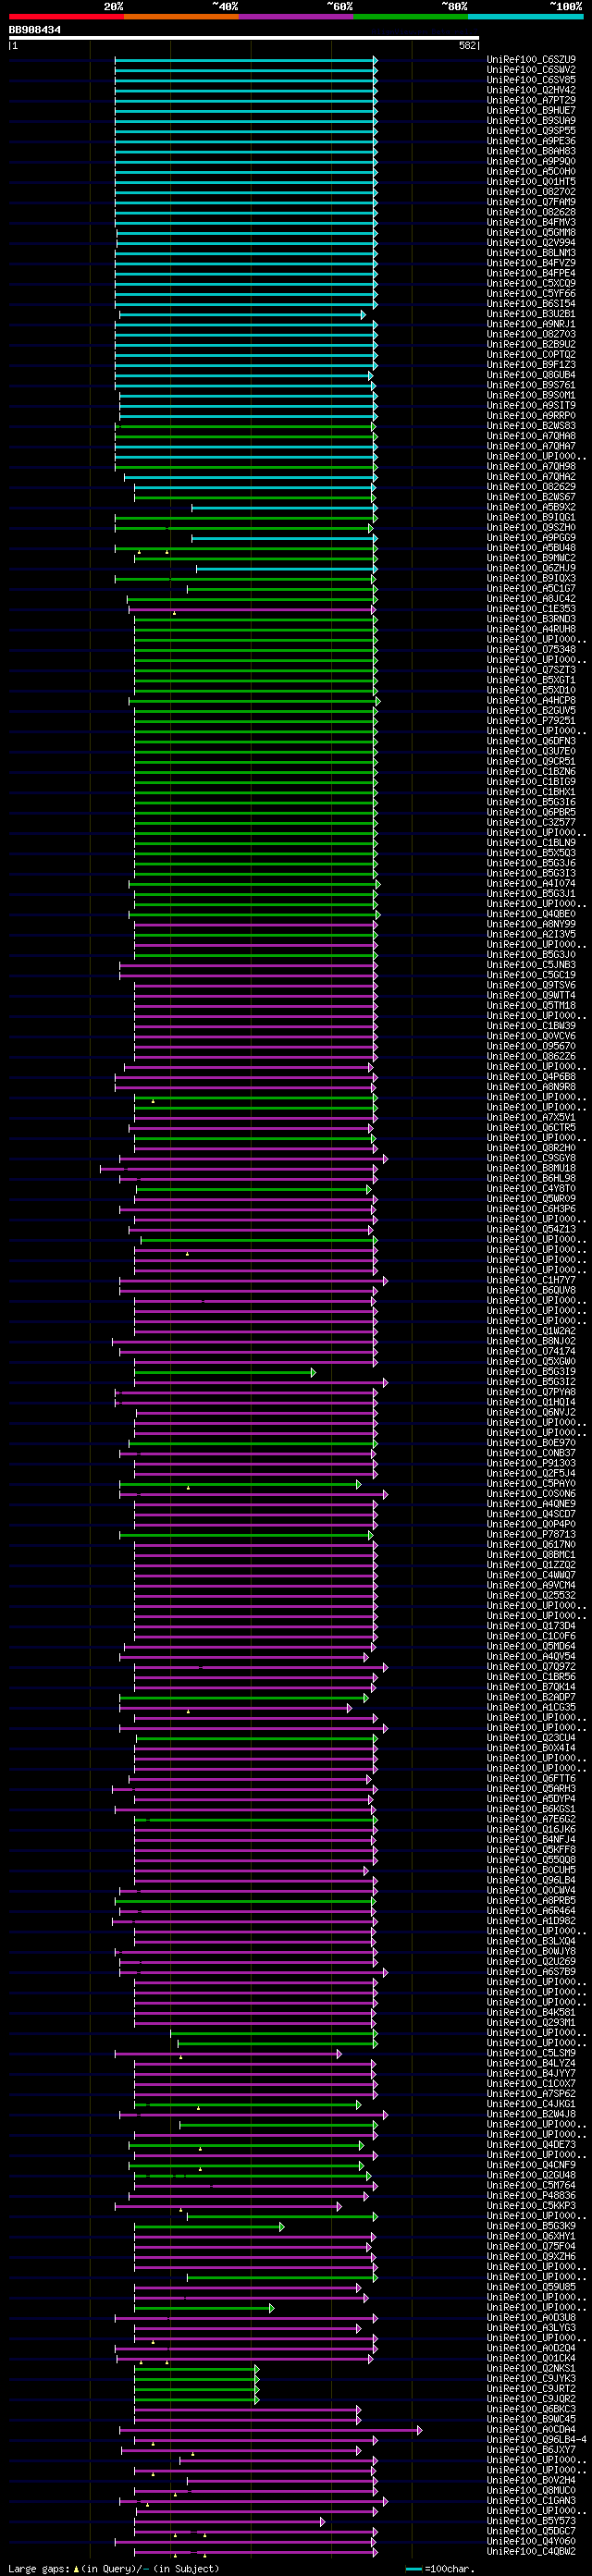Select hit label UniRef100_C5XCQ9

[531, 283]
